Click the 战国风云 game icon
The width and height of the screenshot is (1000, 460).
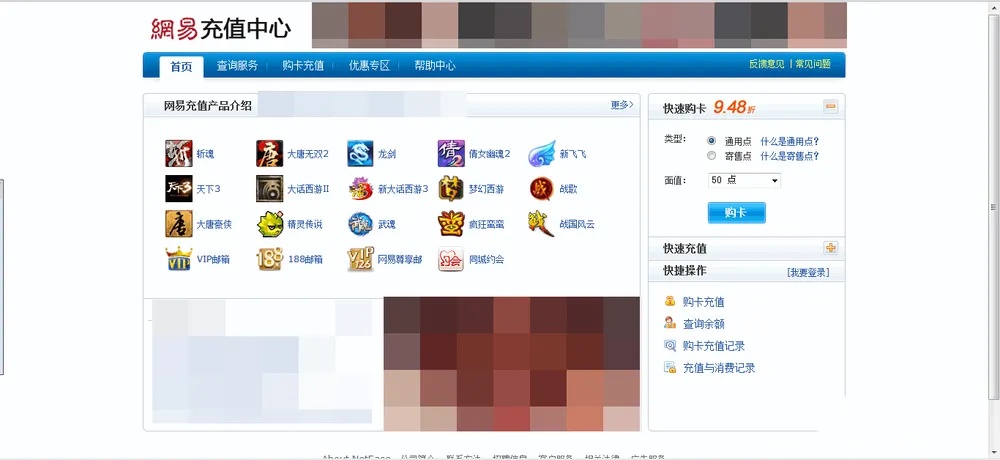point(542,224)
